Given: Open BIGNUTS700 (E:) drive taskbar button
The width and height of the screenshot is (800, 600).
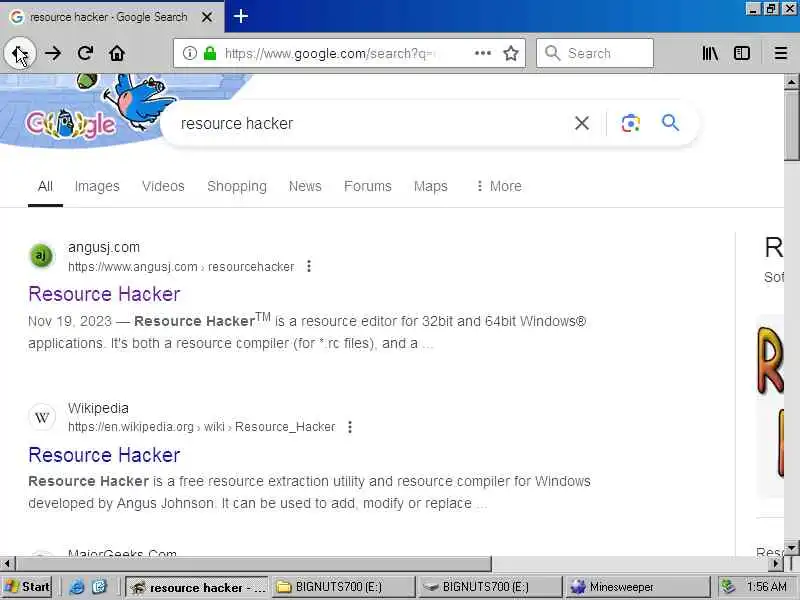Looking at the screenshot, I should (491, 587).
